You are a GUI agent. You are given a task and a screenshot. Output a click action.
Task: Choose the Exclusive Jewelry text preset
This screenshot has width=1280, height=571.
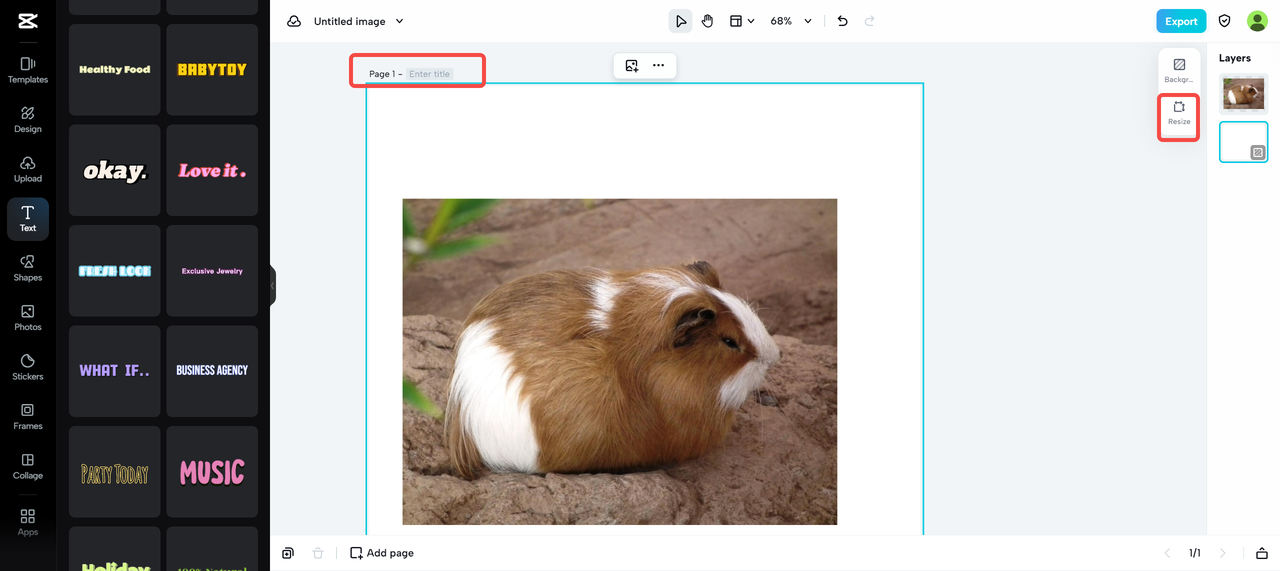212,271
